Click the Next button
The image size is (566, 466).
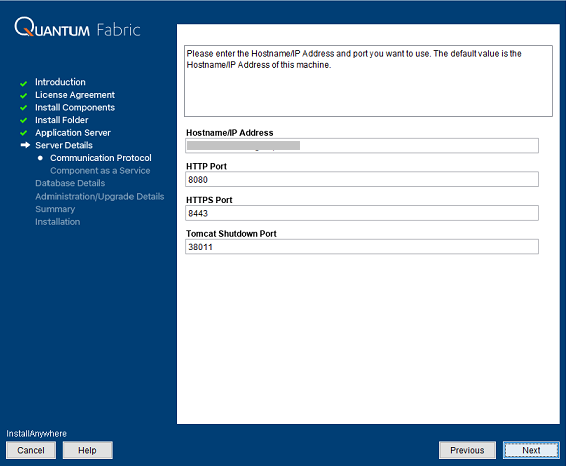[x=531, y=450]
